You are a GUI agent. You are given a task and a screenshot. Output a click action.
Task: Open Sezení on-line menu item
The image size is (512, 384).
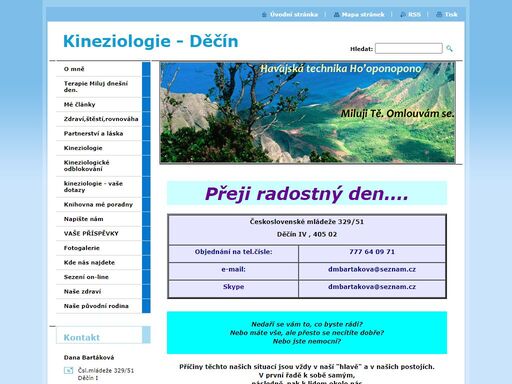coord(99,277)
